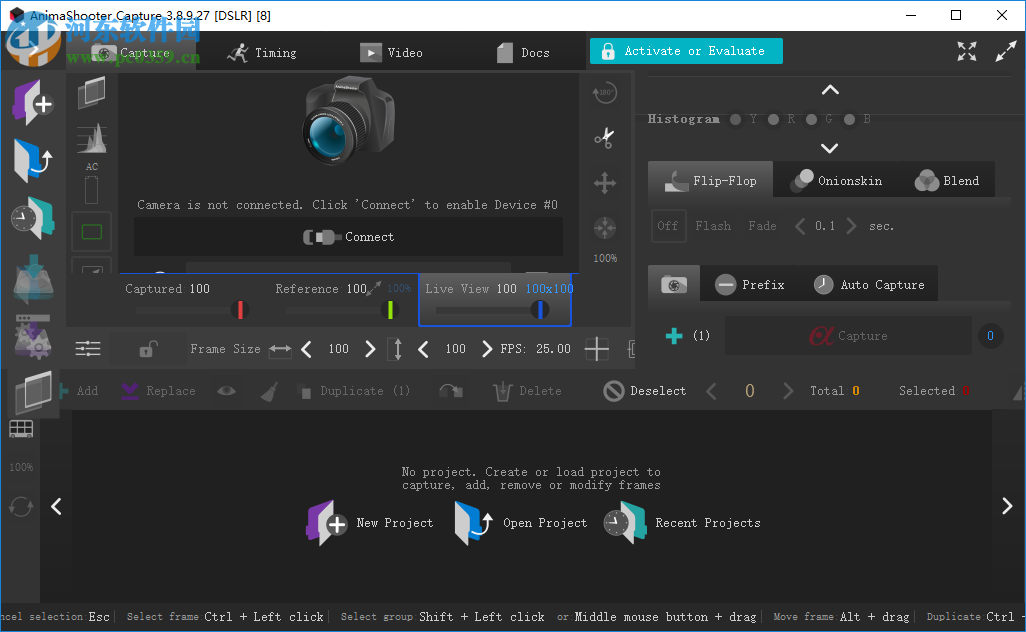Select the crop tool scissors icon
The image size is (1026, 632).
coord(604,138)
